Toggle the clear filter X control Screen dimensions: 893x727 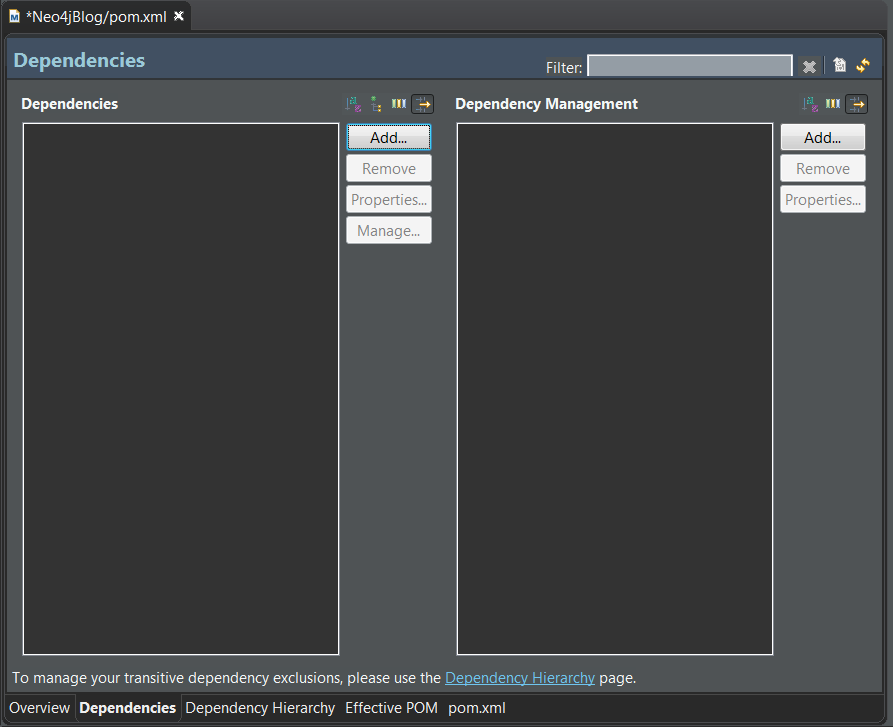pyautogui.click(x=809, y=66)
